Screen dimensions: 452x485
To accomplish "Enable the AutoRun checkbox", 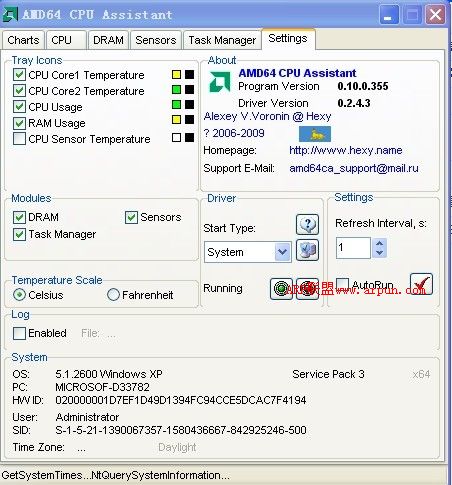I will tap(343, 284).
